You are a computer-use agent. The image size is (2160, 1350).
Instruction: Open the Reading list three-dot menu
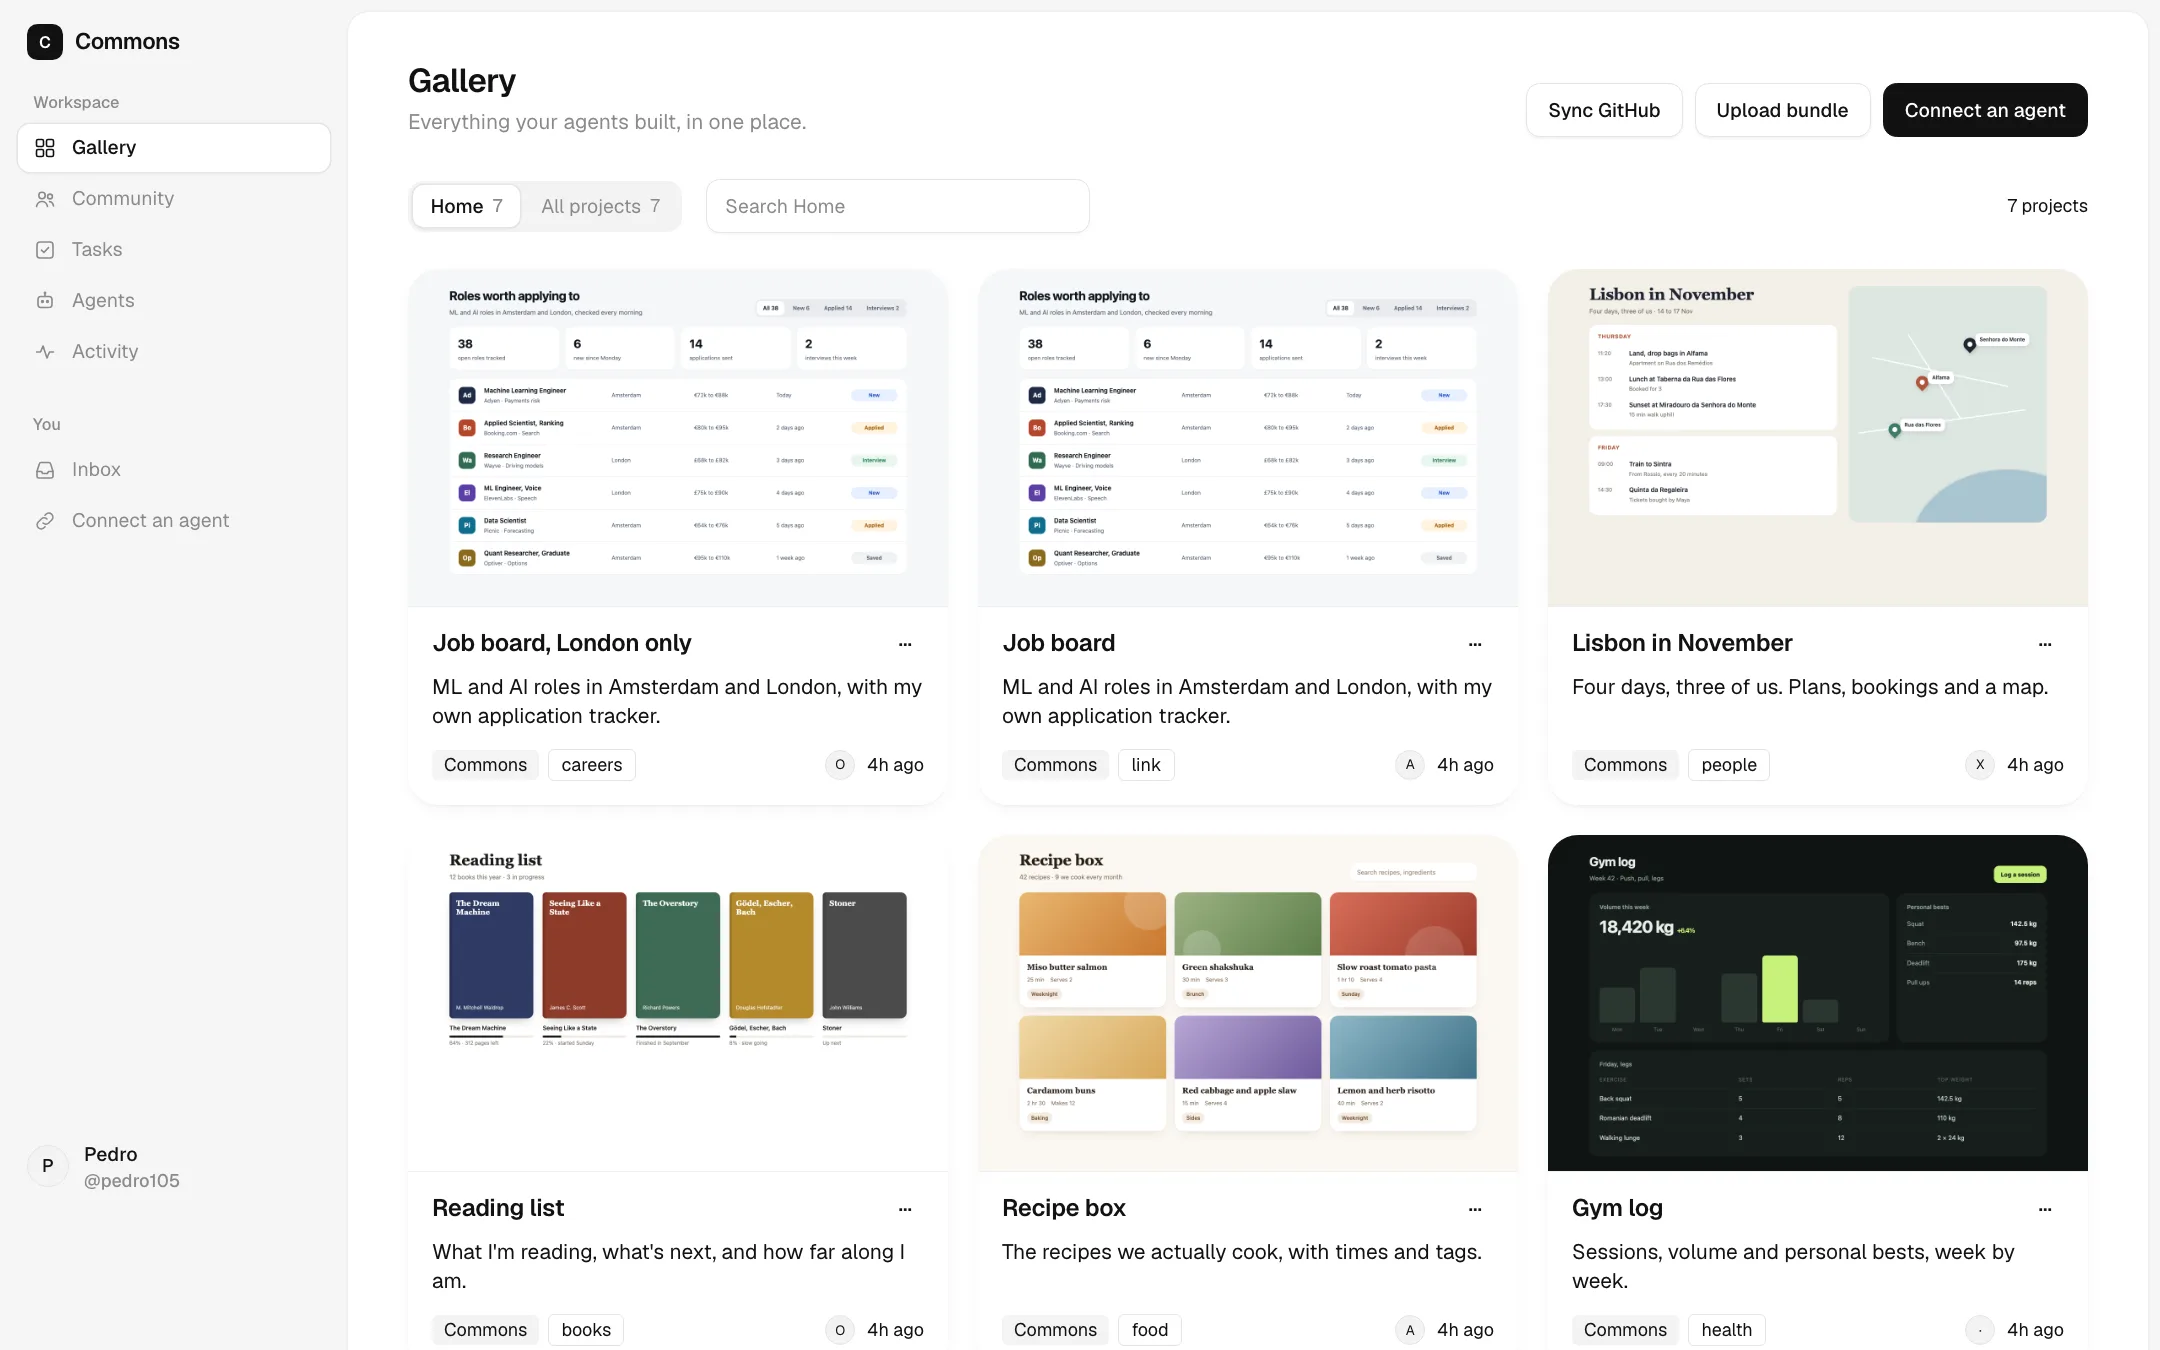click(905, 1209)
